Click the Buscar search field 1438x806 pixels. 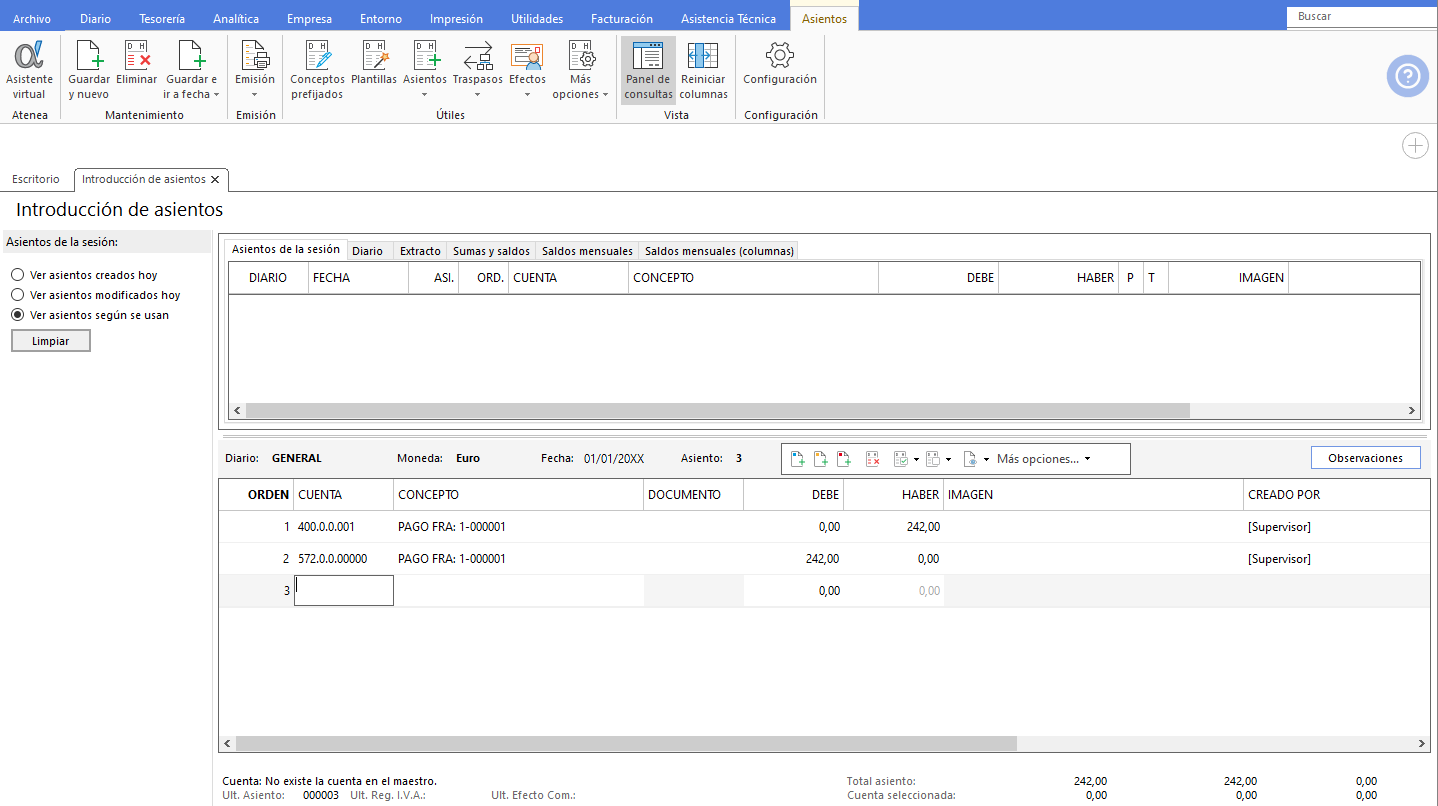(x=1362, y=17)
